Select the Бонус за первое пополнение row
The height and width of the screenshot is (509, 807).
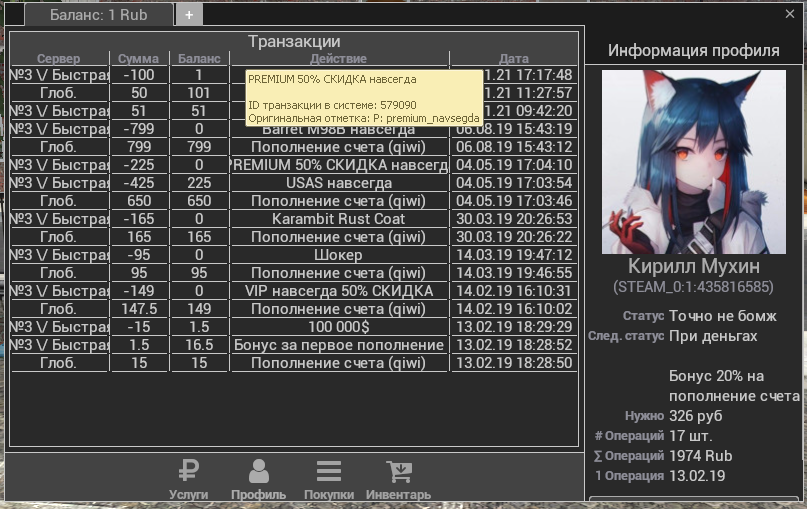pyautogui.click(x=338, y=345)
